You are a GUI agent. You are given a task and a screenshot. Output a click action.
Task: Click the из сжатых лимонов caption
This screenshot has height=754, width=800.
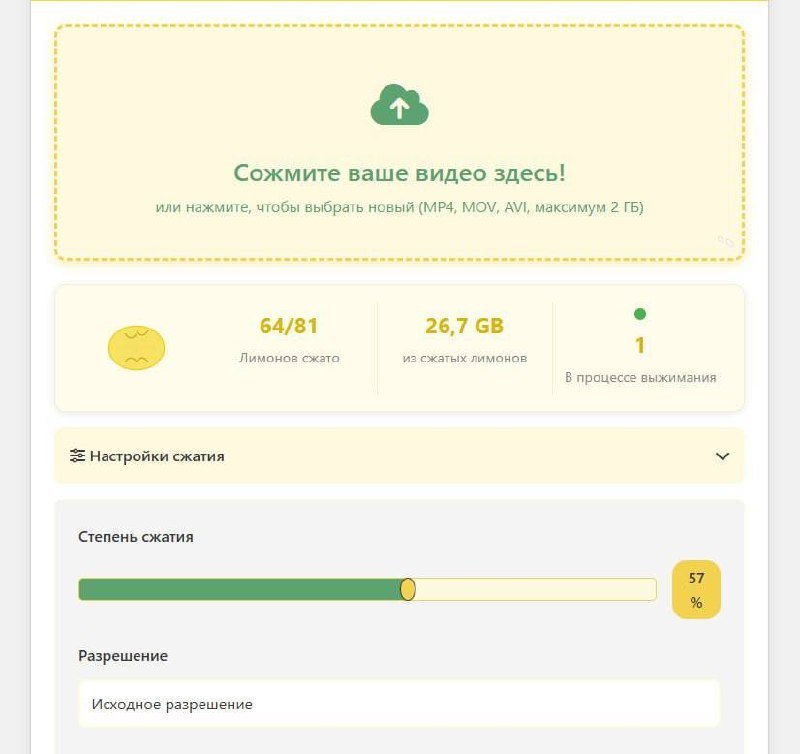tap(465, 358)
